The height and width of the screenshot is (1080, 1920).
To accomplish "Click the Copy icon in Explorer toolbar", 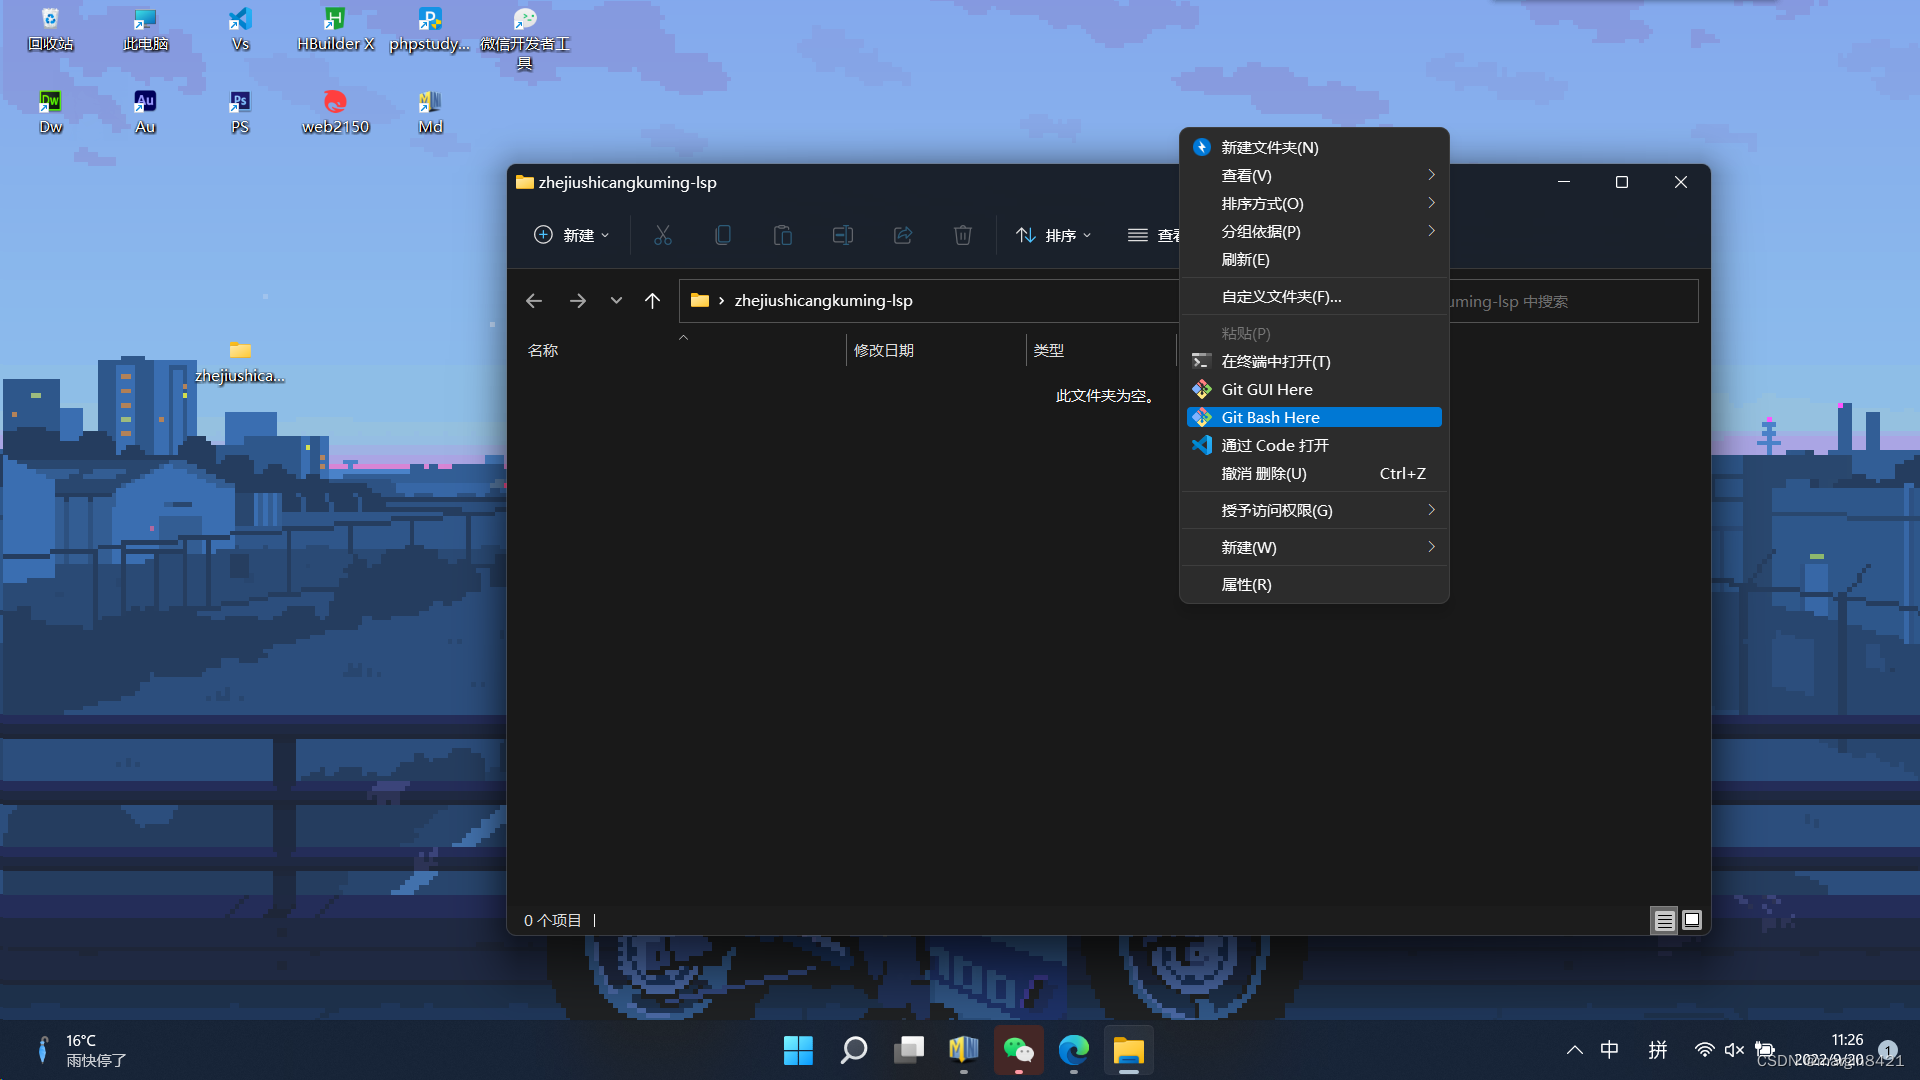I will [723, 235].
